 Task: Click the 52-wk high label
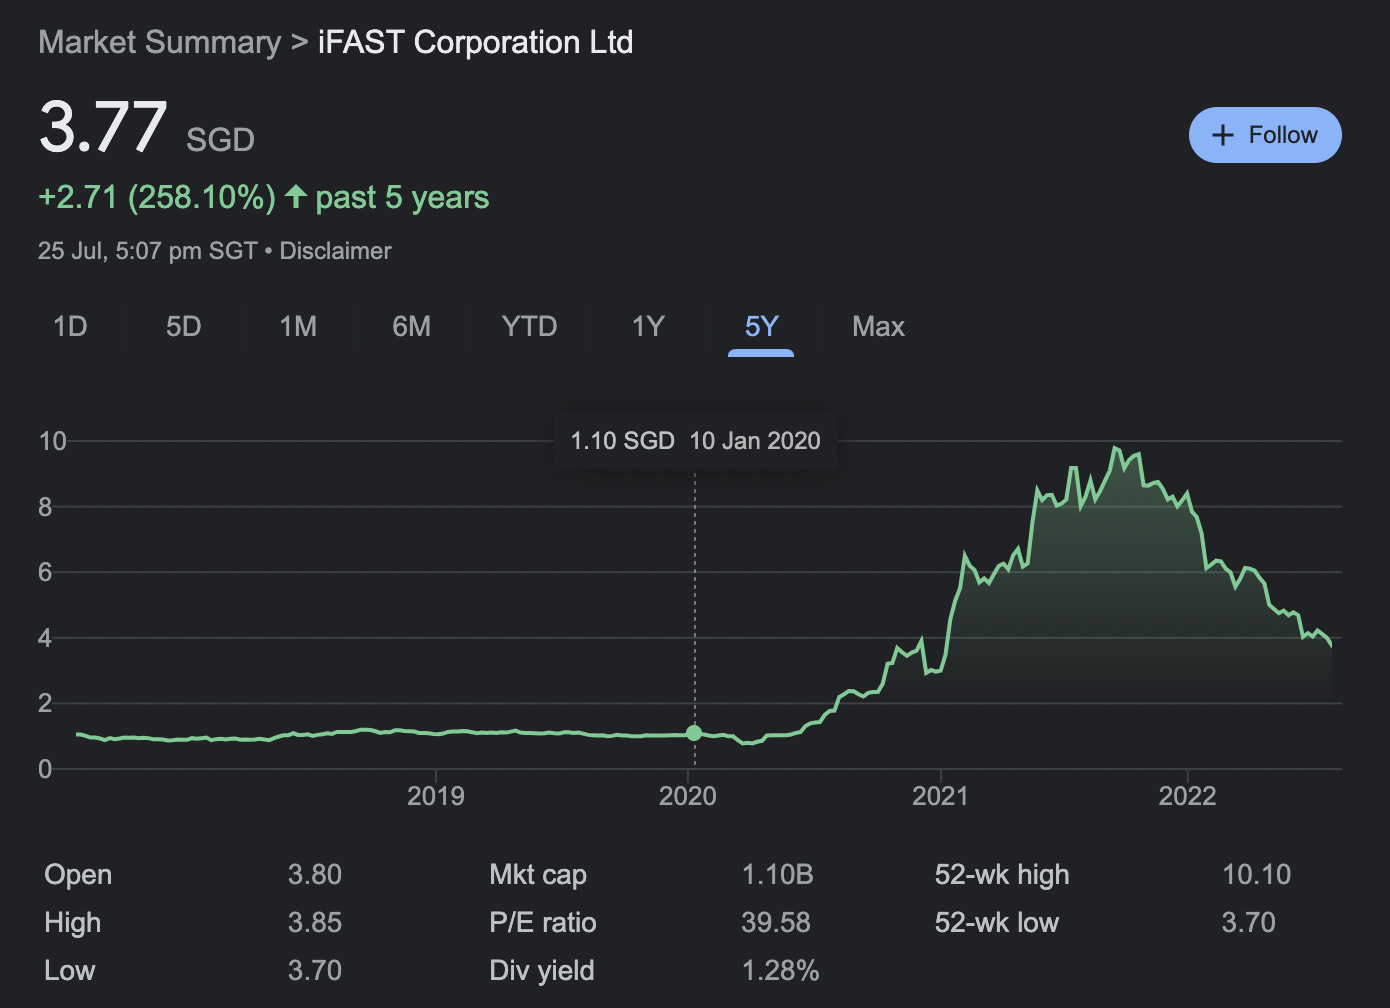point(1002,875)
